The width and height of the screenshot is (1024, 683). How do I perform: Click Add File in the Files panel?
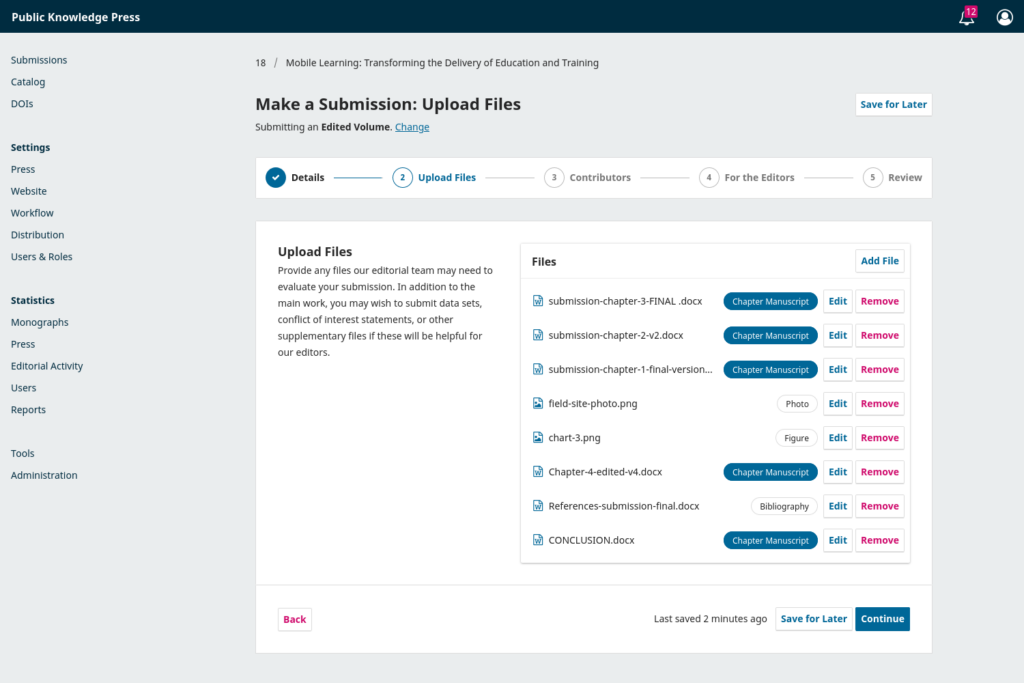click(879, 260)
